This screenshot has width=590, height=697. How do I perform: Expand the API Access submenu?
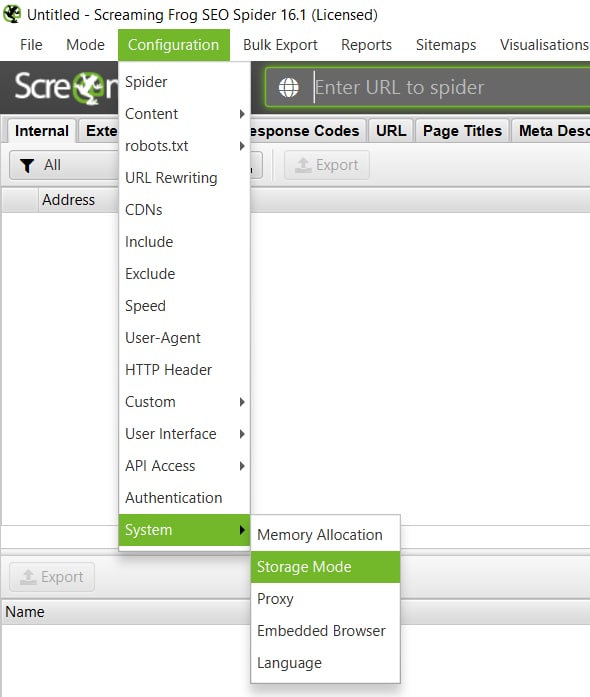coord(184,466)
